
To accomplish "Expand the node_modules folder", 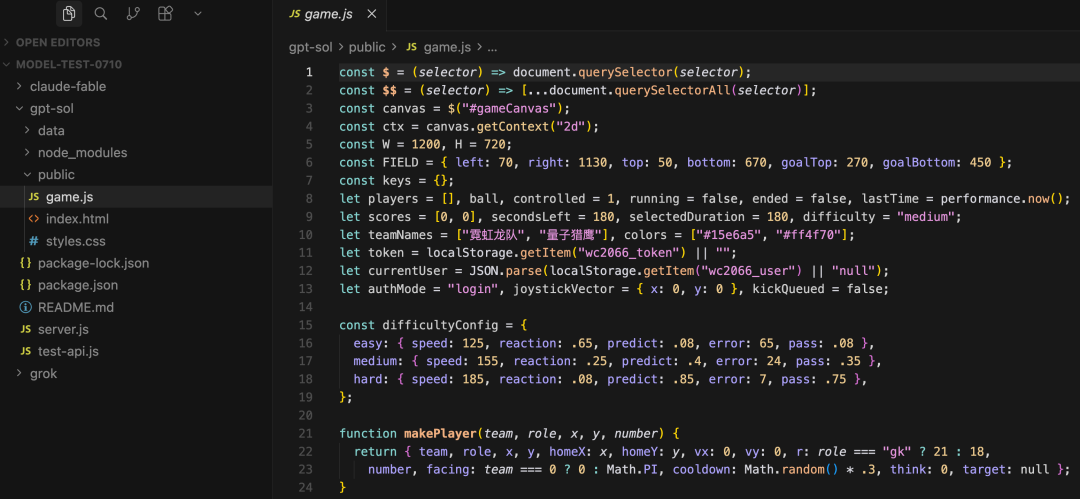I will (x=136, y=152).
